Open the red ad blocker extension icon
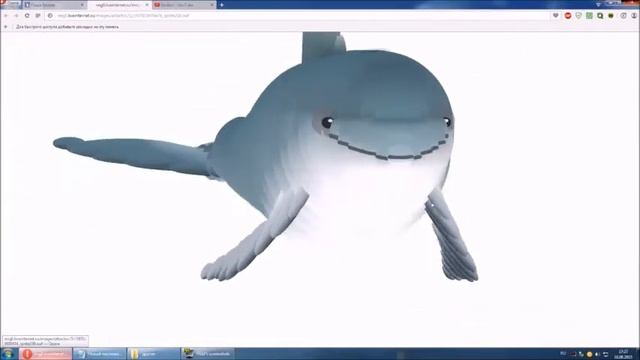 [568, 16]
